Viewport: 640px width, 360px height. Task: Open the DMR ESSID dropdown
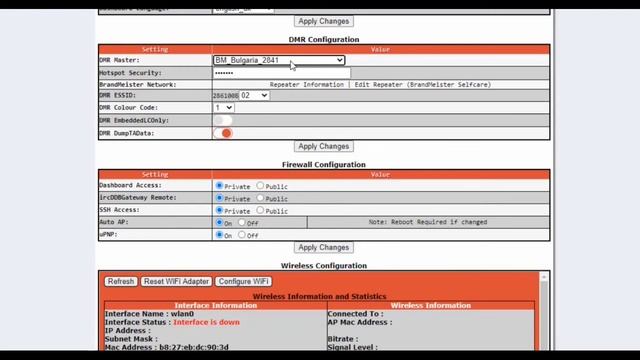[x=254, y=96]
